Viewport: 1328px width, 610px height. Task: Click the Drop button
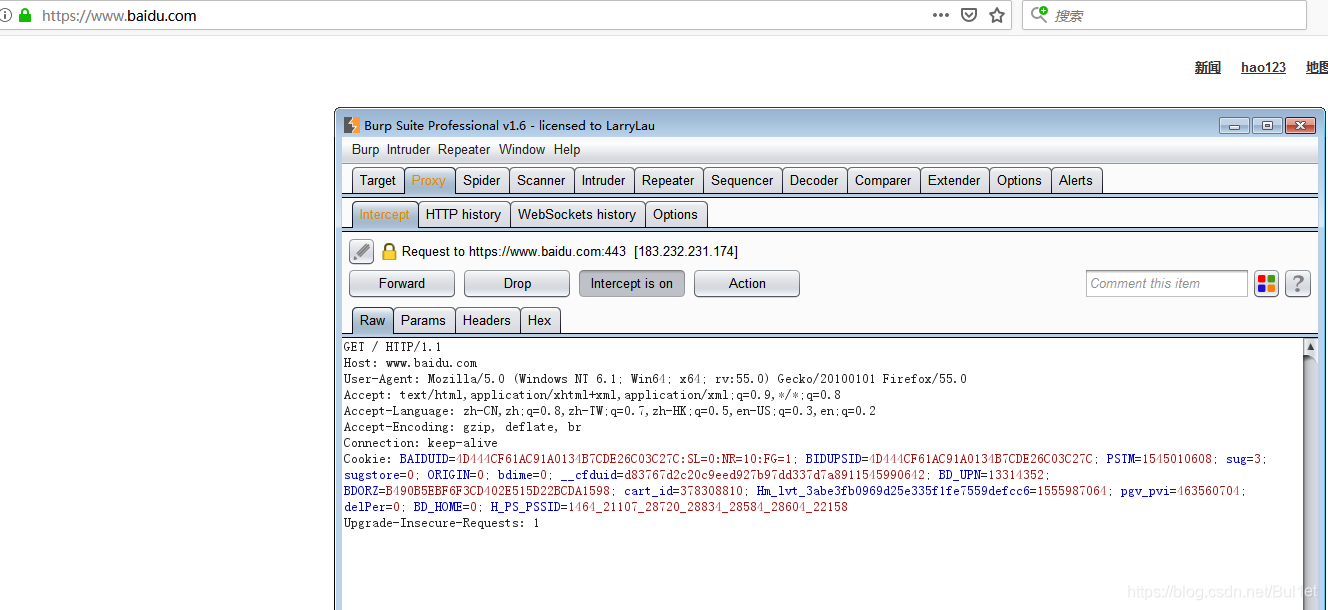coord(517,284)
